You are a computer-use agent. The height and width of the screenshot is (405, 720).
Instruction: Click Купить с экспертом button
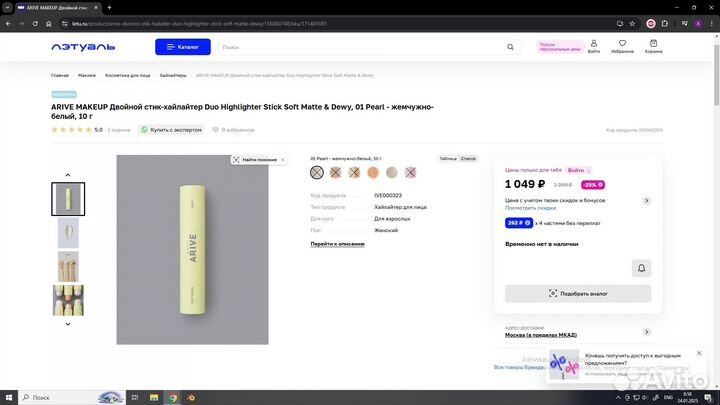[171, 130]
